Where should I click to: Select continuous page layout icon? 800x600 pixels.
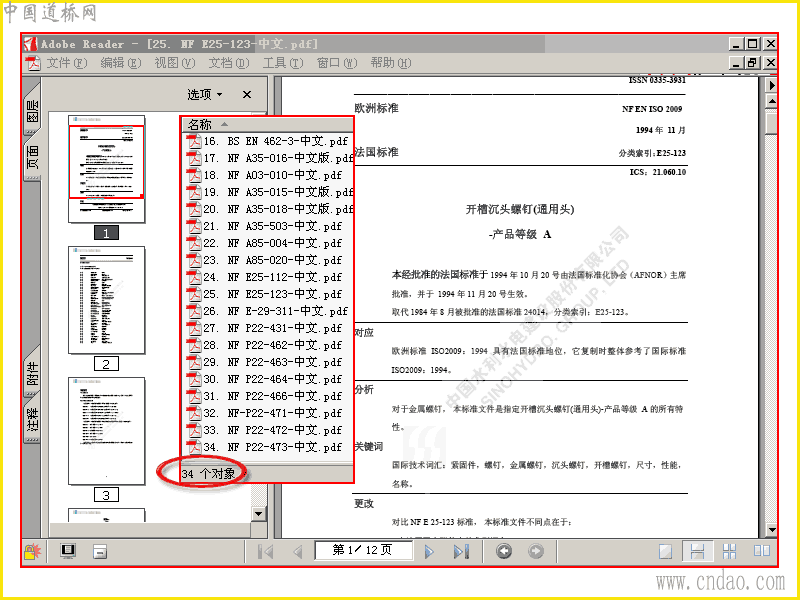[x=697, y=552]
